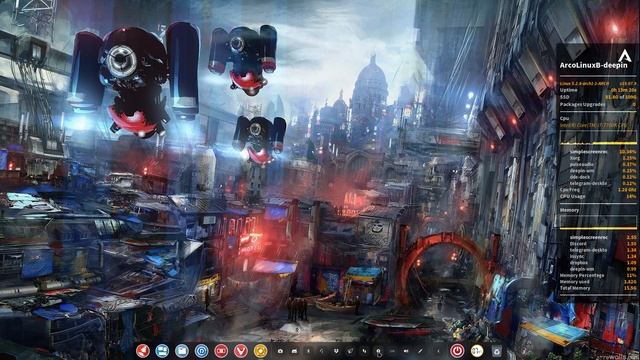Viewport: 640px width, 360px height.
Task: Click the ArcoLinux logo in Conky panel
Action: [x=624, y=56]
